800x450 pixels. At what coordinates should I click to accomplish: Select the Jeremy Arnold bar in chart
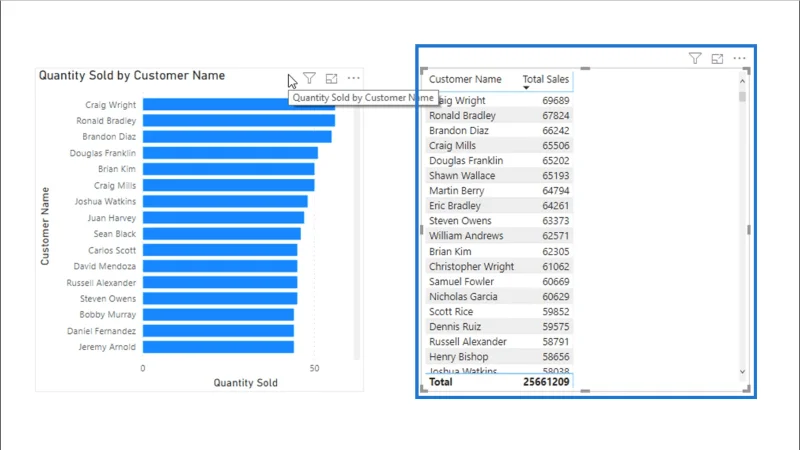tap(218, 347)
